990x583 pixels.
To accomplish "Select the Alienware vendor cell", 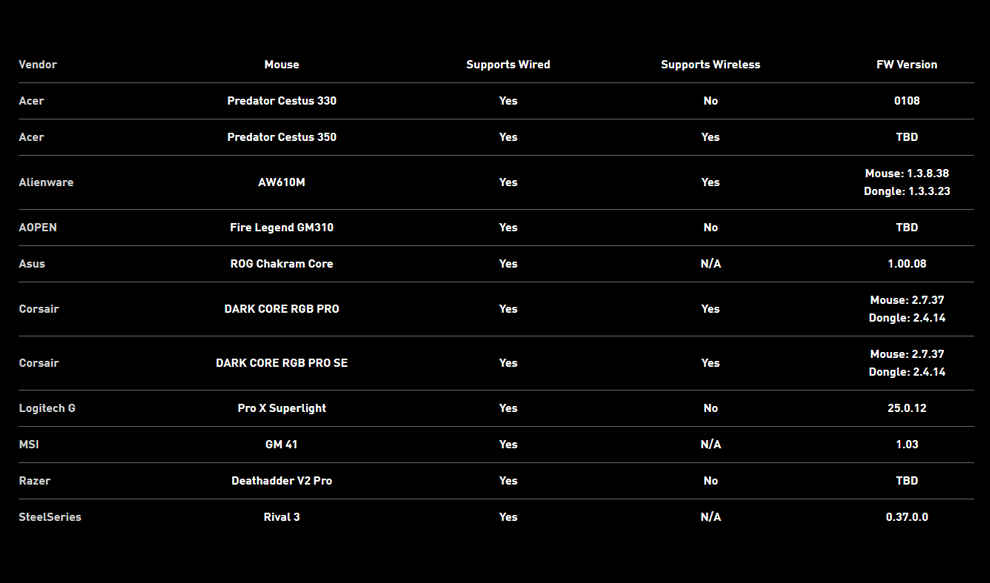I will tap(46, 183).
